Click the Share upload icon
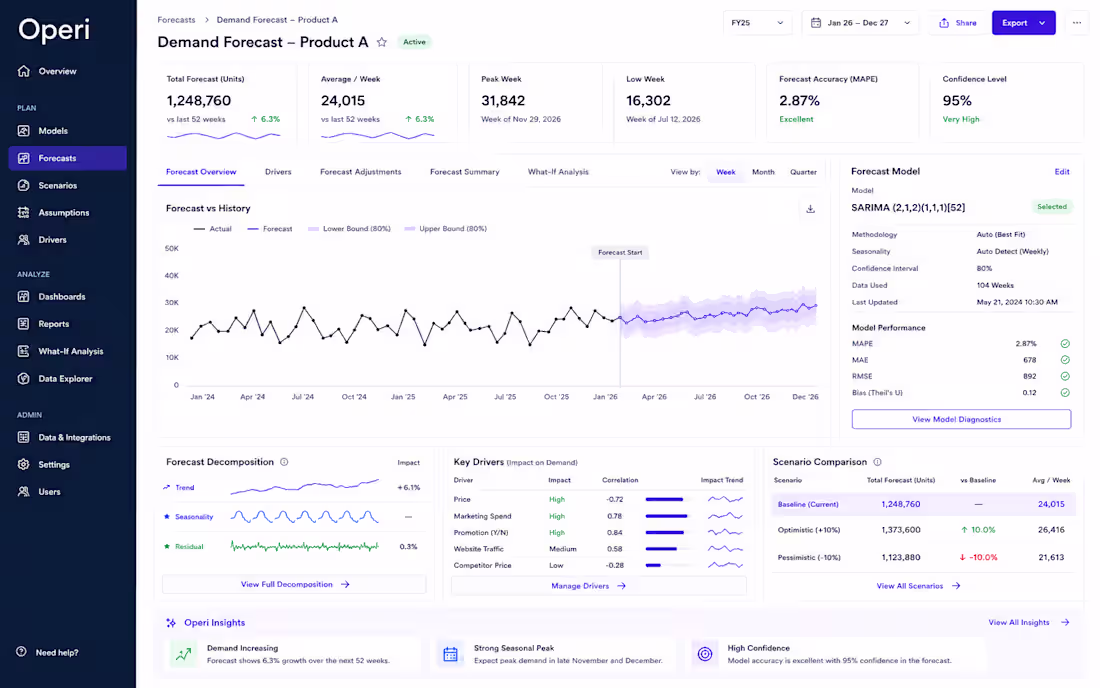This screenshot has width=1100, height=688. [944, 23]
